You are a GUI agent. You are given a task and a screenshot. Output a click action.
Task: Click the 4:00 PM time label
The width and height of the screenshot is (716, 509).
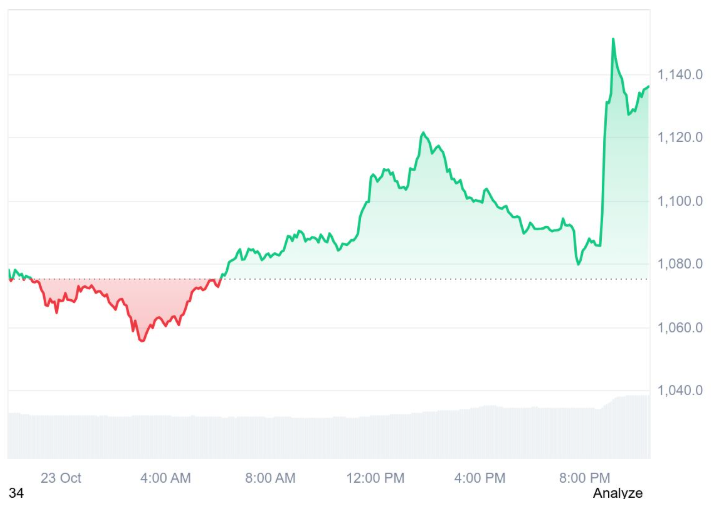[480, 477]
